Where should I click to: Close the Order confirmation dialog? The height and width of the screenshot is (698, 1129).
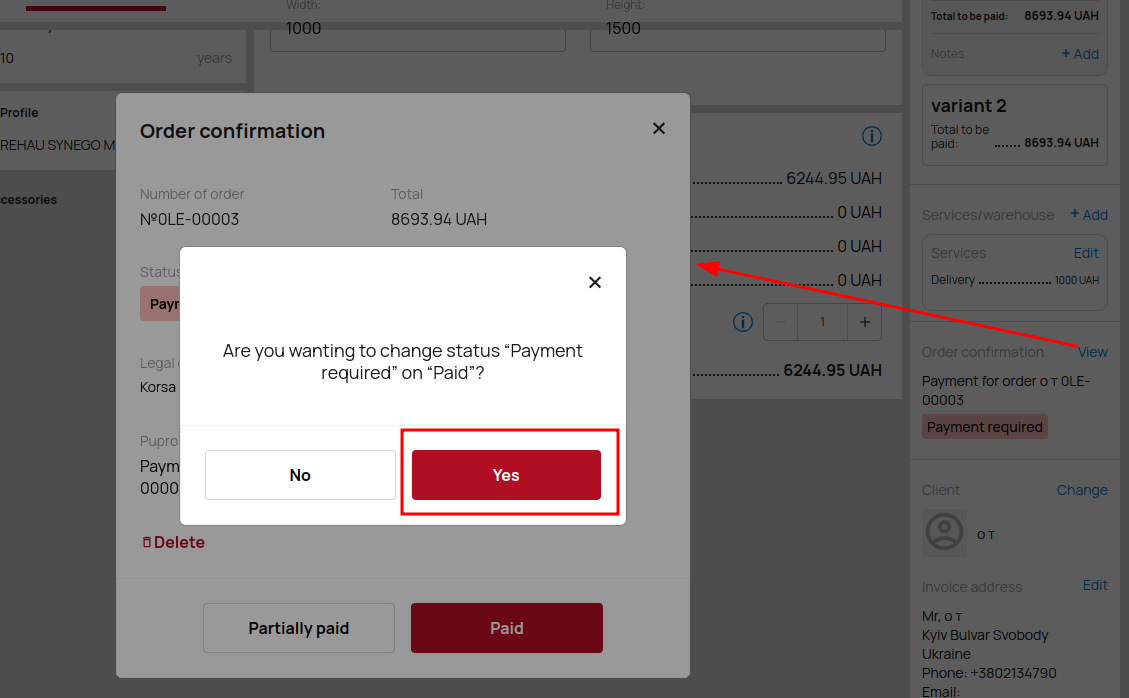point(659,128)
